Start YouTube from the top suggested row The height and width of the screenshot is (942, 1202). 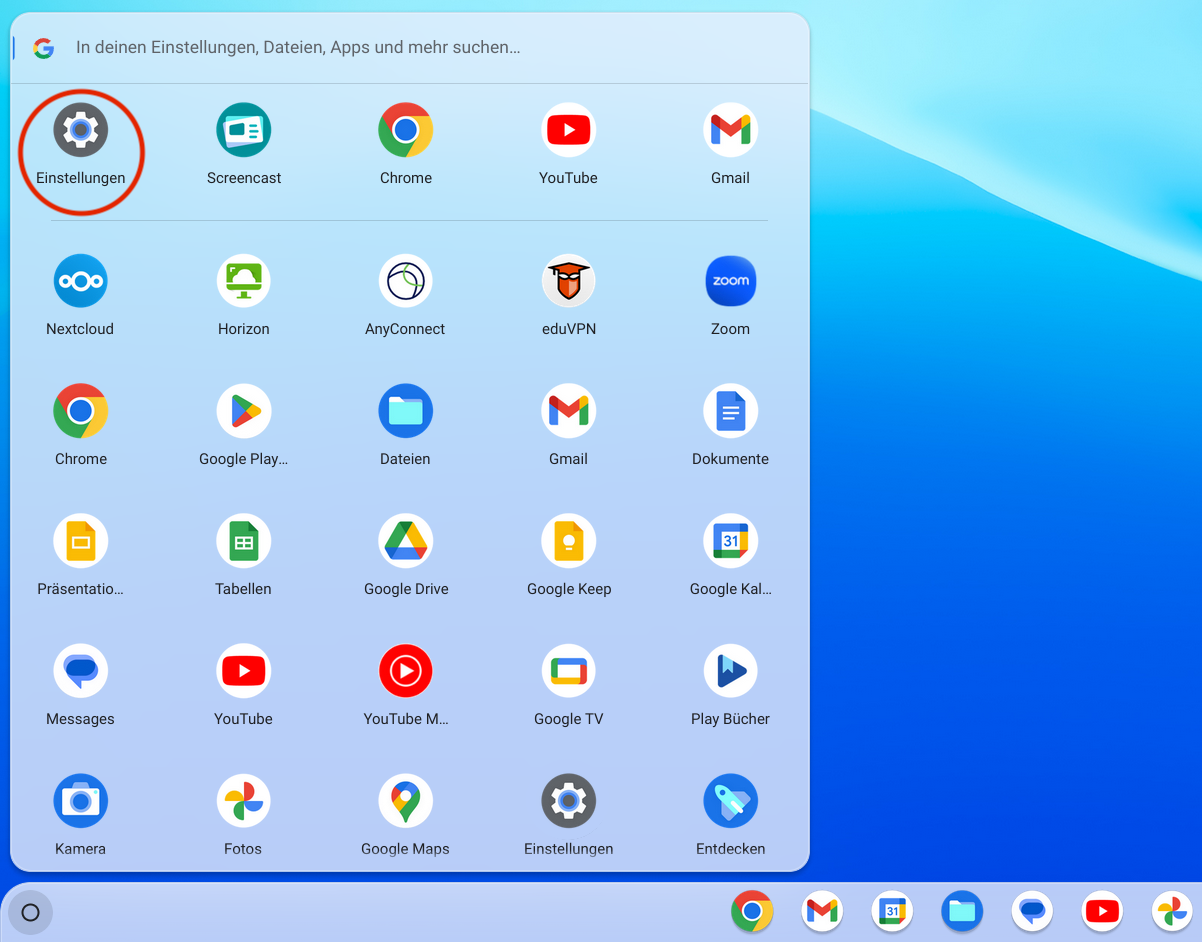tap(568, 130)
